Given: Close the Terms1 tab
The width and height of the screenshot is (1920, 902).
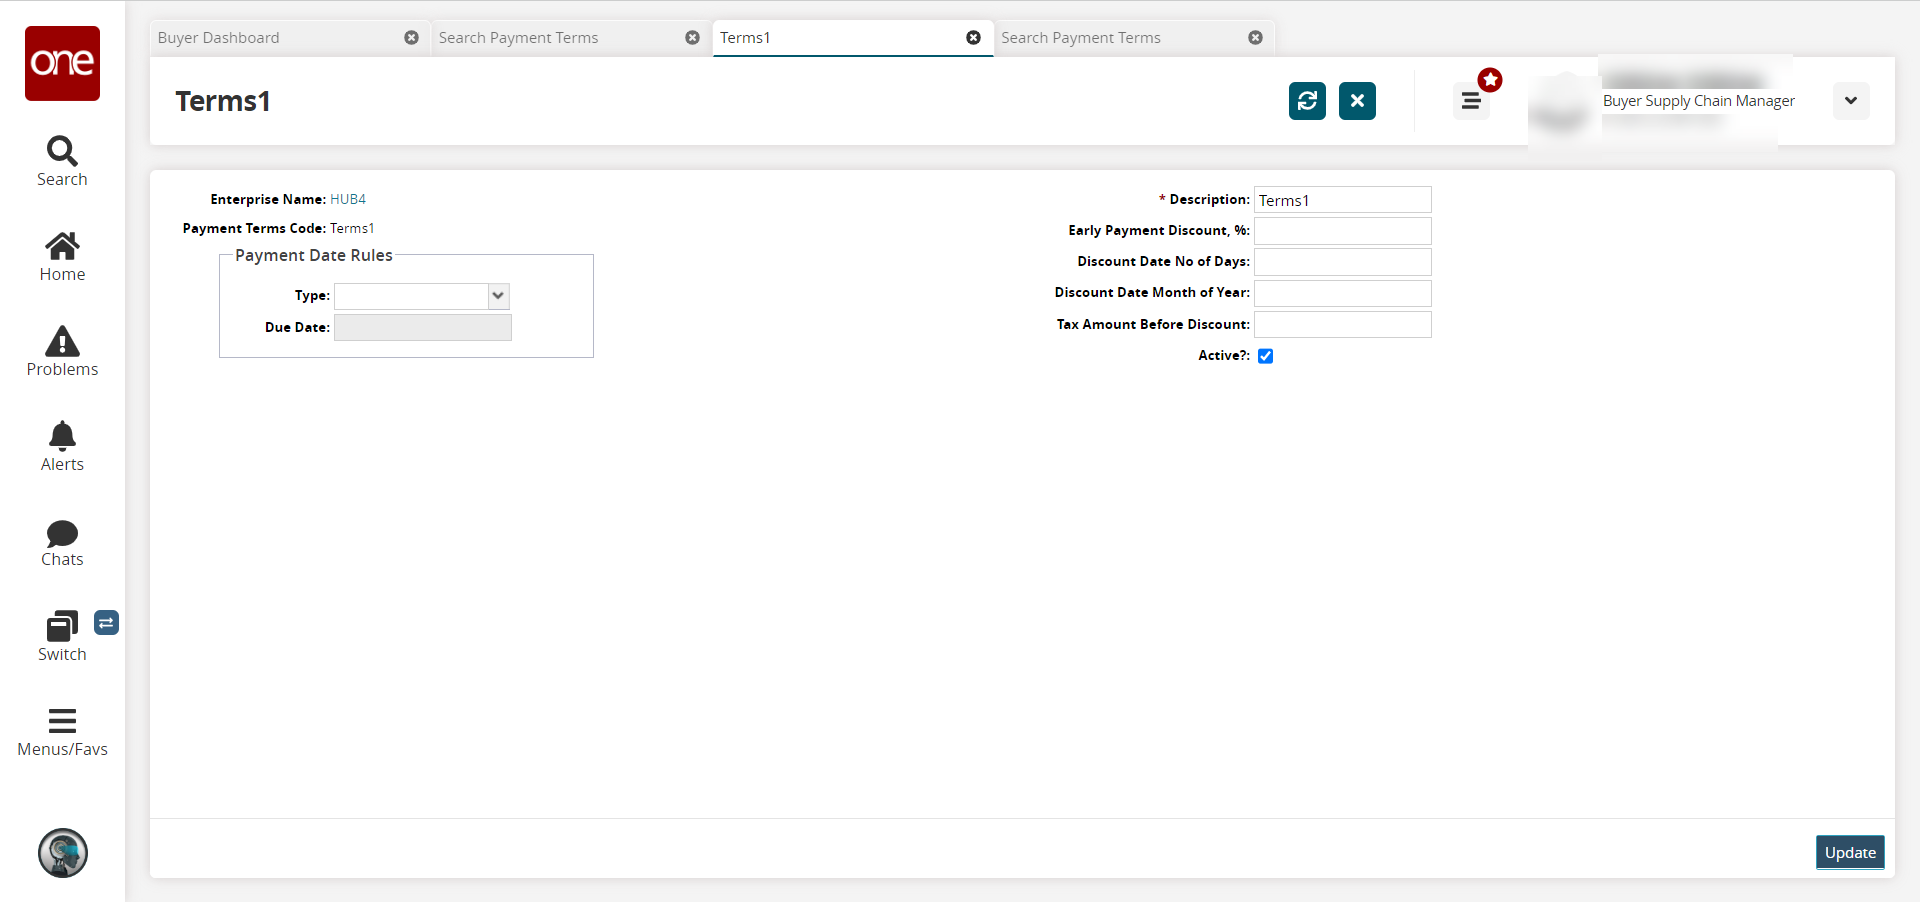Looking at the screenshot, I should pos(973,38).
